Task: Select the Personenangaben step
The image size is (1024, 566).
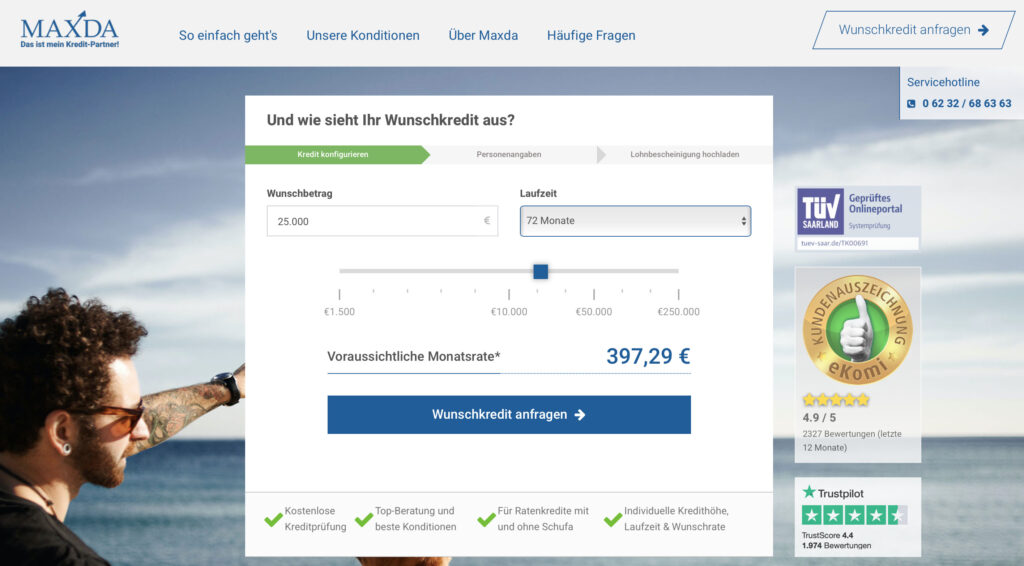Action: point(509,155)
